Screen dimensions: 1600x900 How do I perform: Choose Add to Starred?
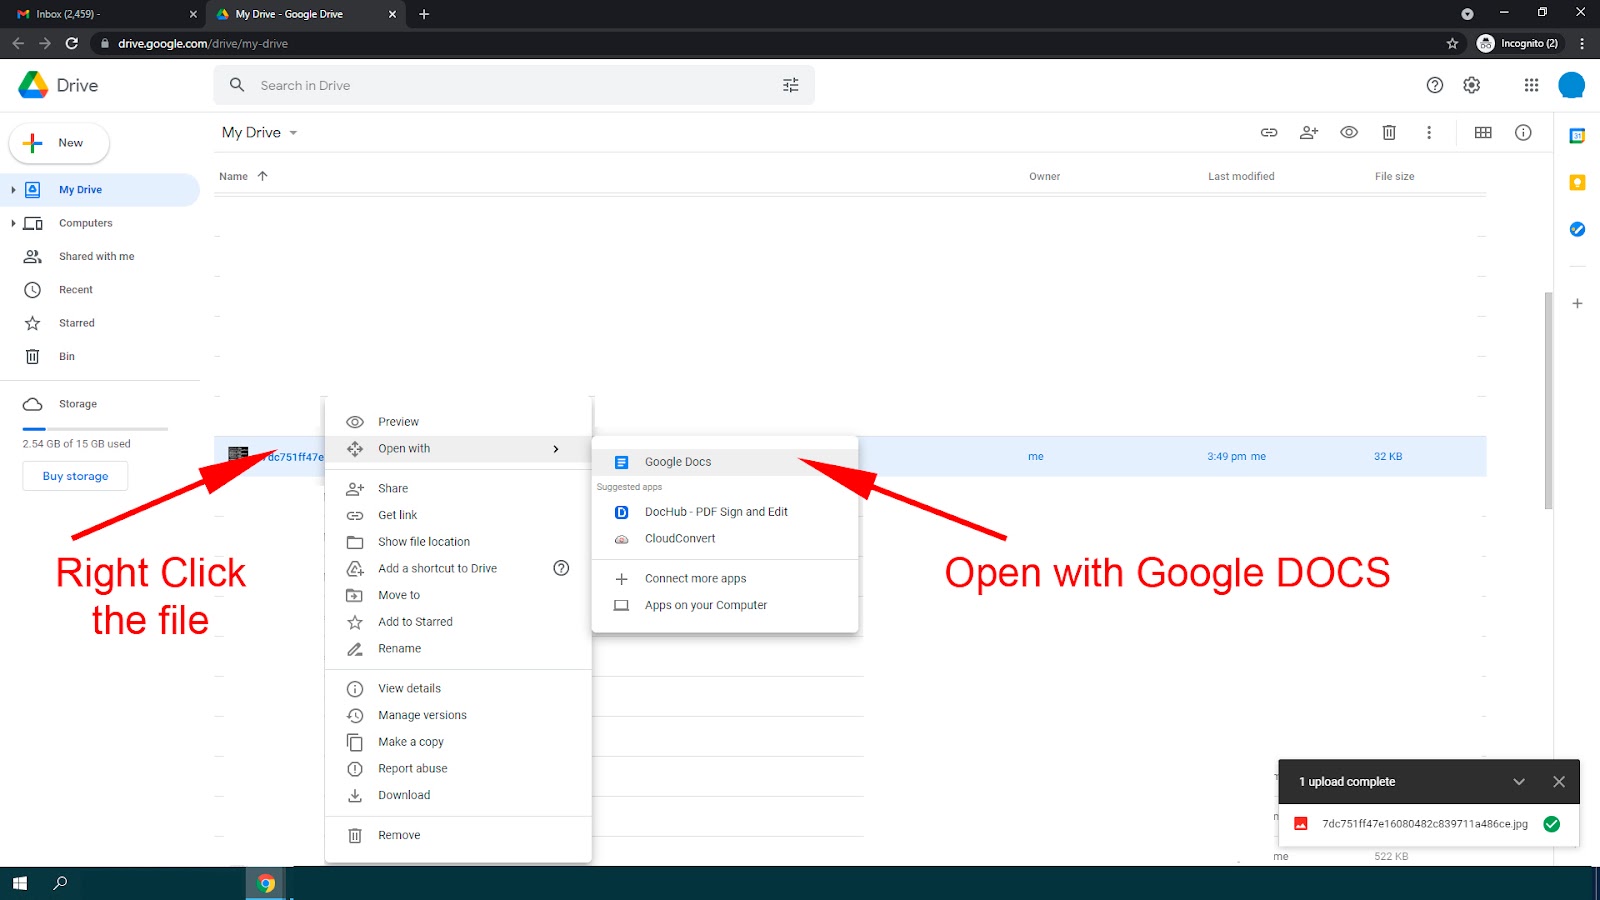(458, 622)
